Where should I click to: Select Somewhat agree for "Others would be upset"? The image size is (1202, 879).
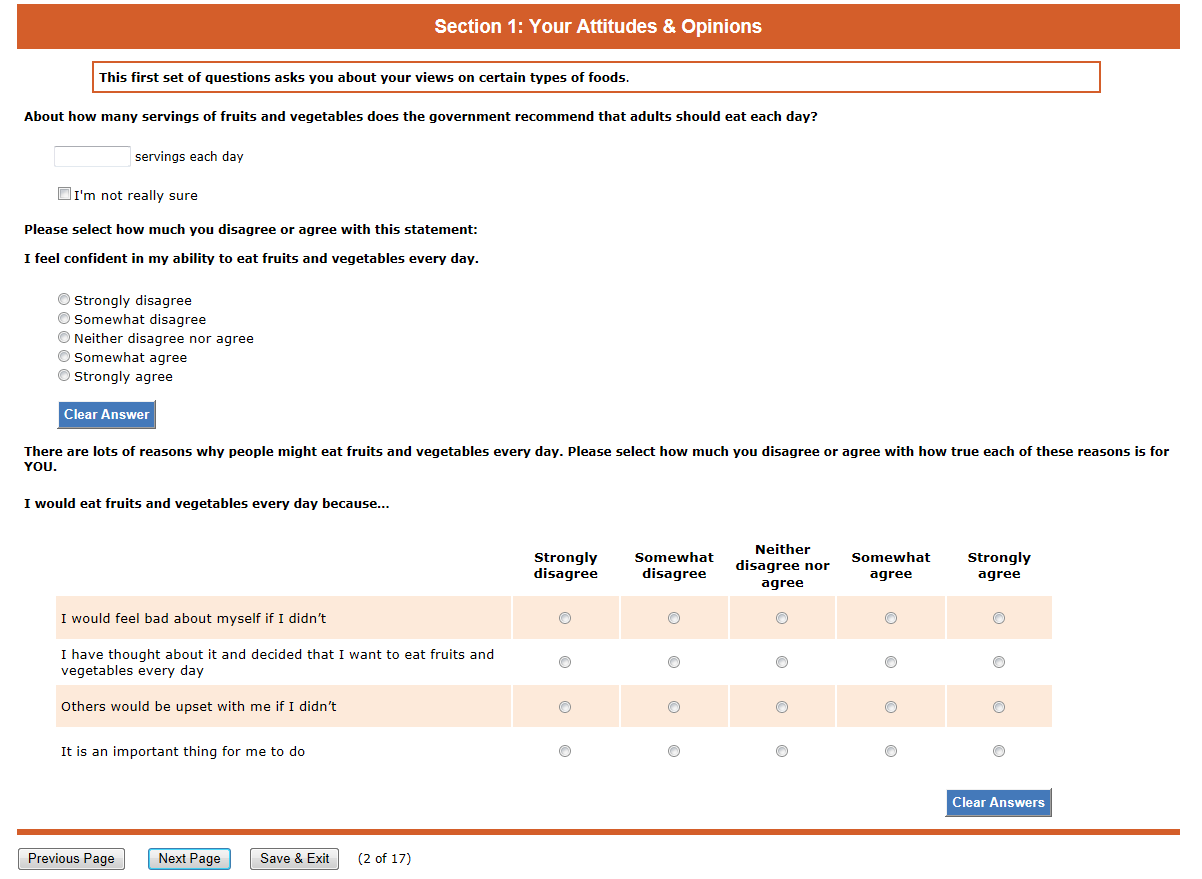pyautogui.click(x=891, y=707)
